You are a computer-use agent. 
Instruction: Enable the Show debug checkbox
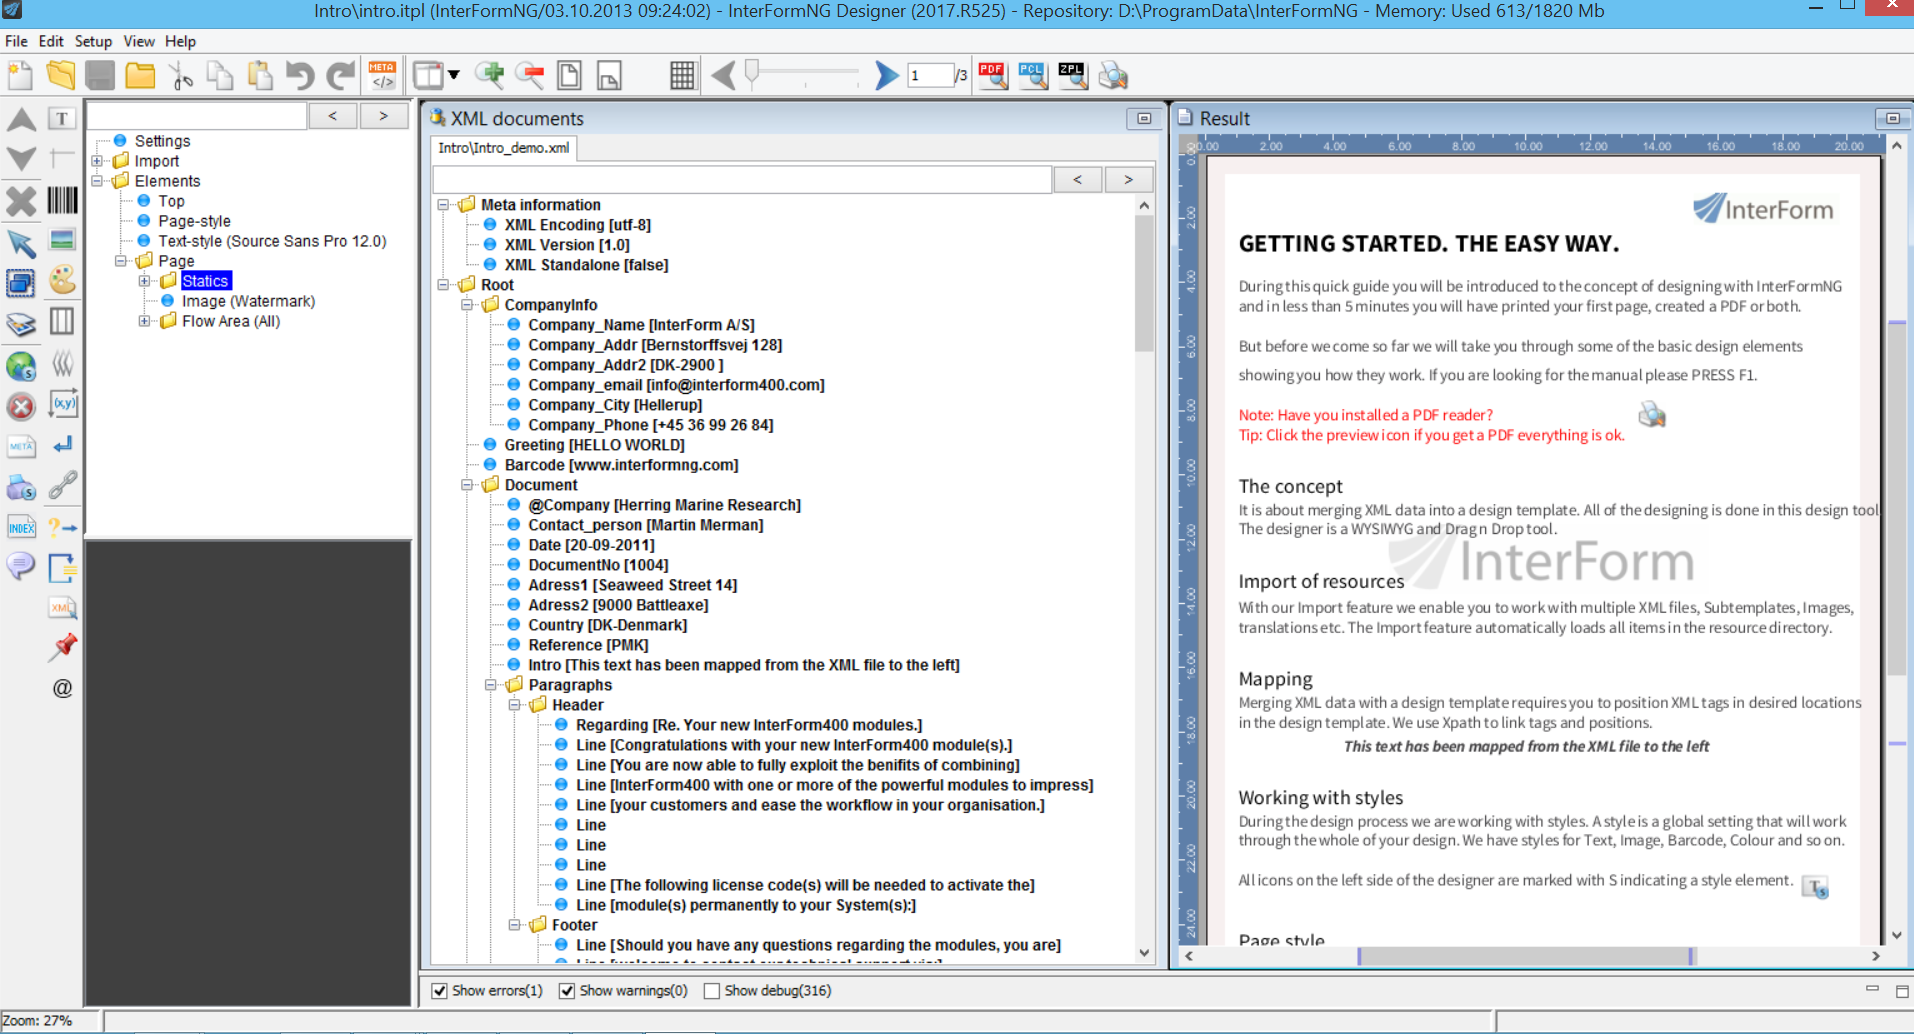click(x=711, y=991)
